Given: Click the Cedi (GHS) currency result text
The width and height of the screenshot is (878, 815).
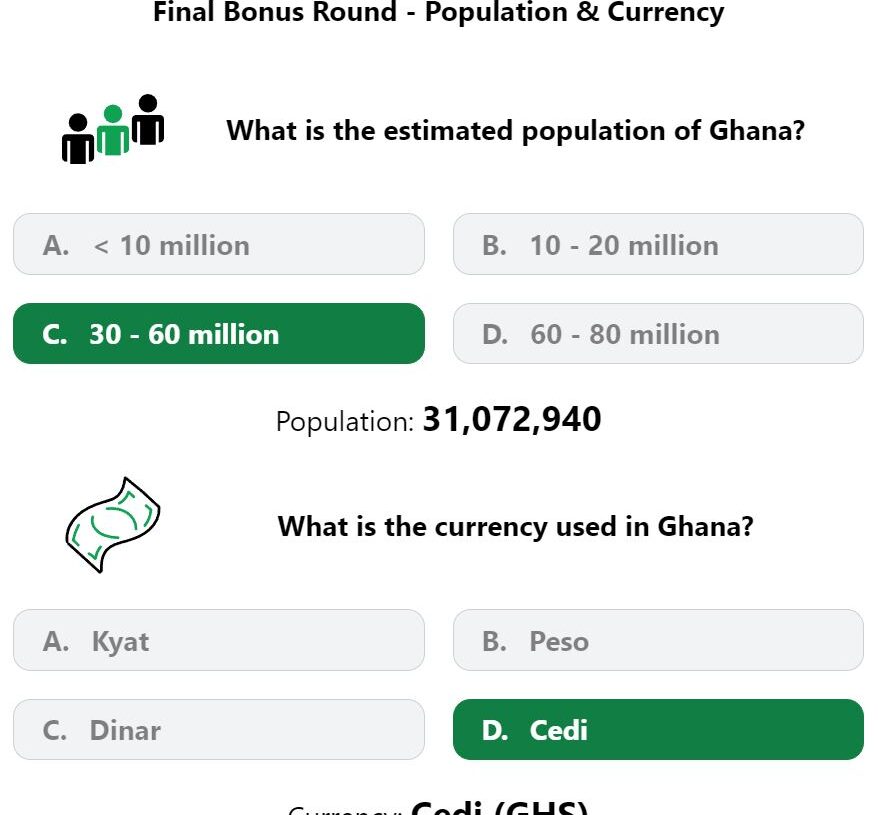Looking at the screenshot, I should click(438, 807).
